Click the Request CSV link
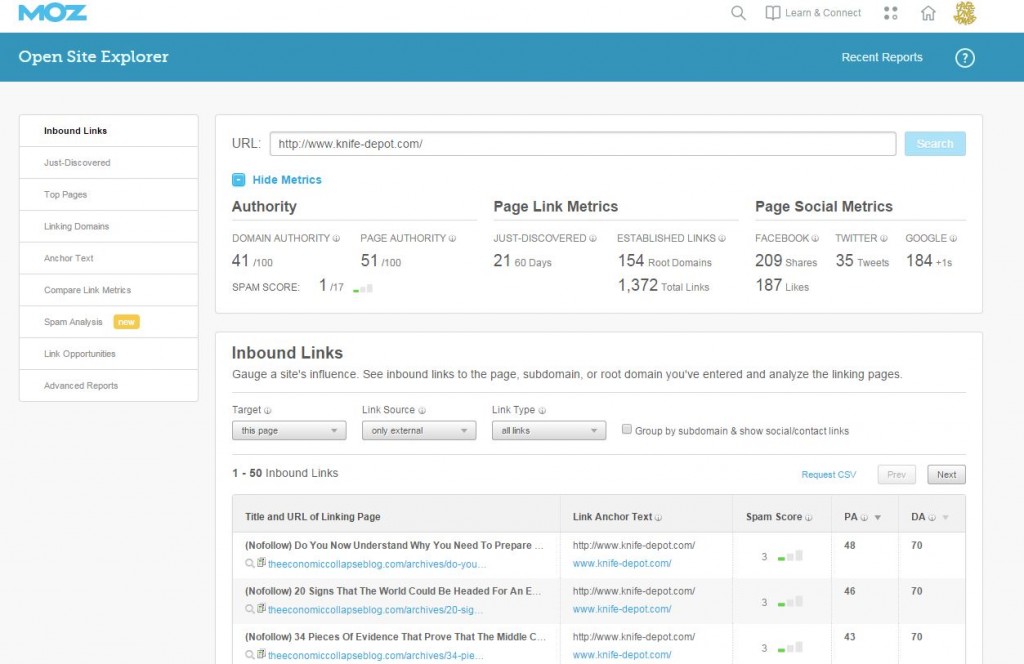 coord(829,475)
